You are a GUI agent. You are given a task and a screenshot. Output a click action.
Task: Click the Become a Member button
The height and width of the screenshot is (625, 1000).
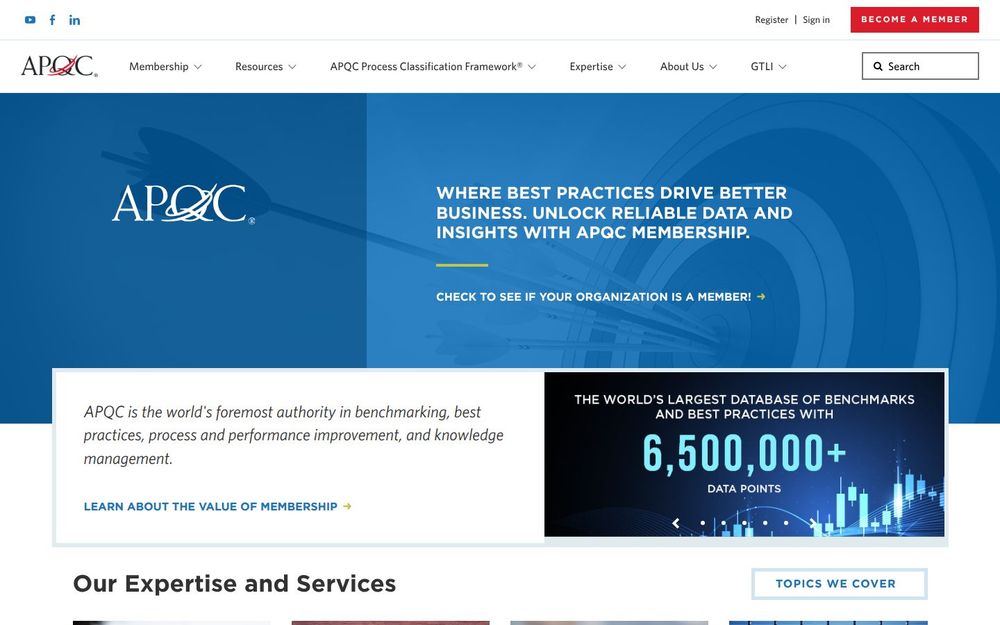pyautogui.click(x=915, y=20)
